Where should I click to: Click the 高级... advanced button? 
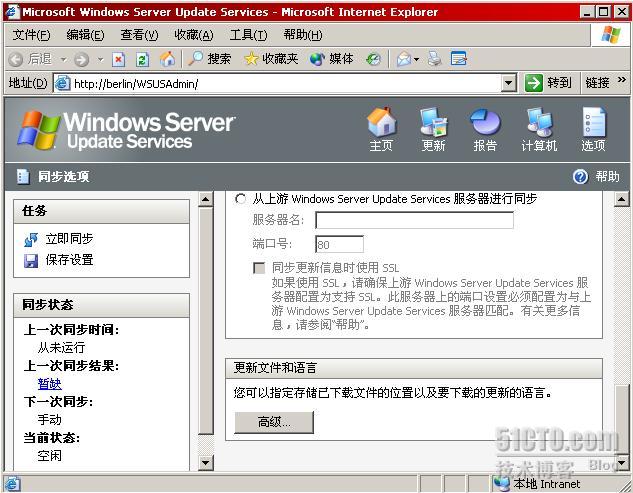point(274,422)
